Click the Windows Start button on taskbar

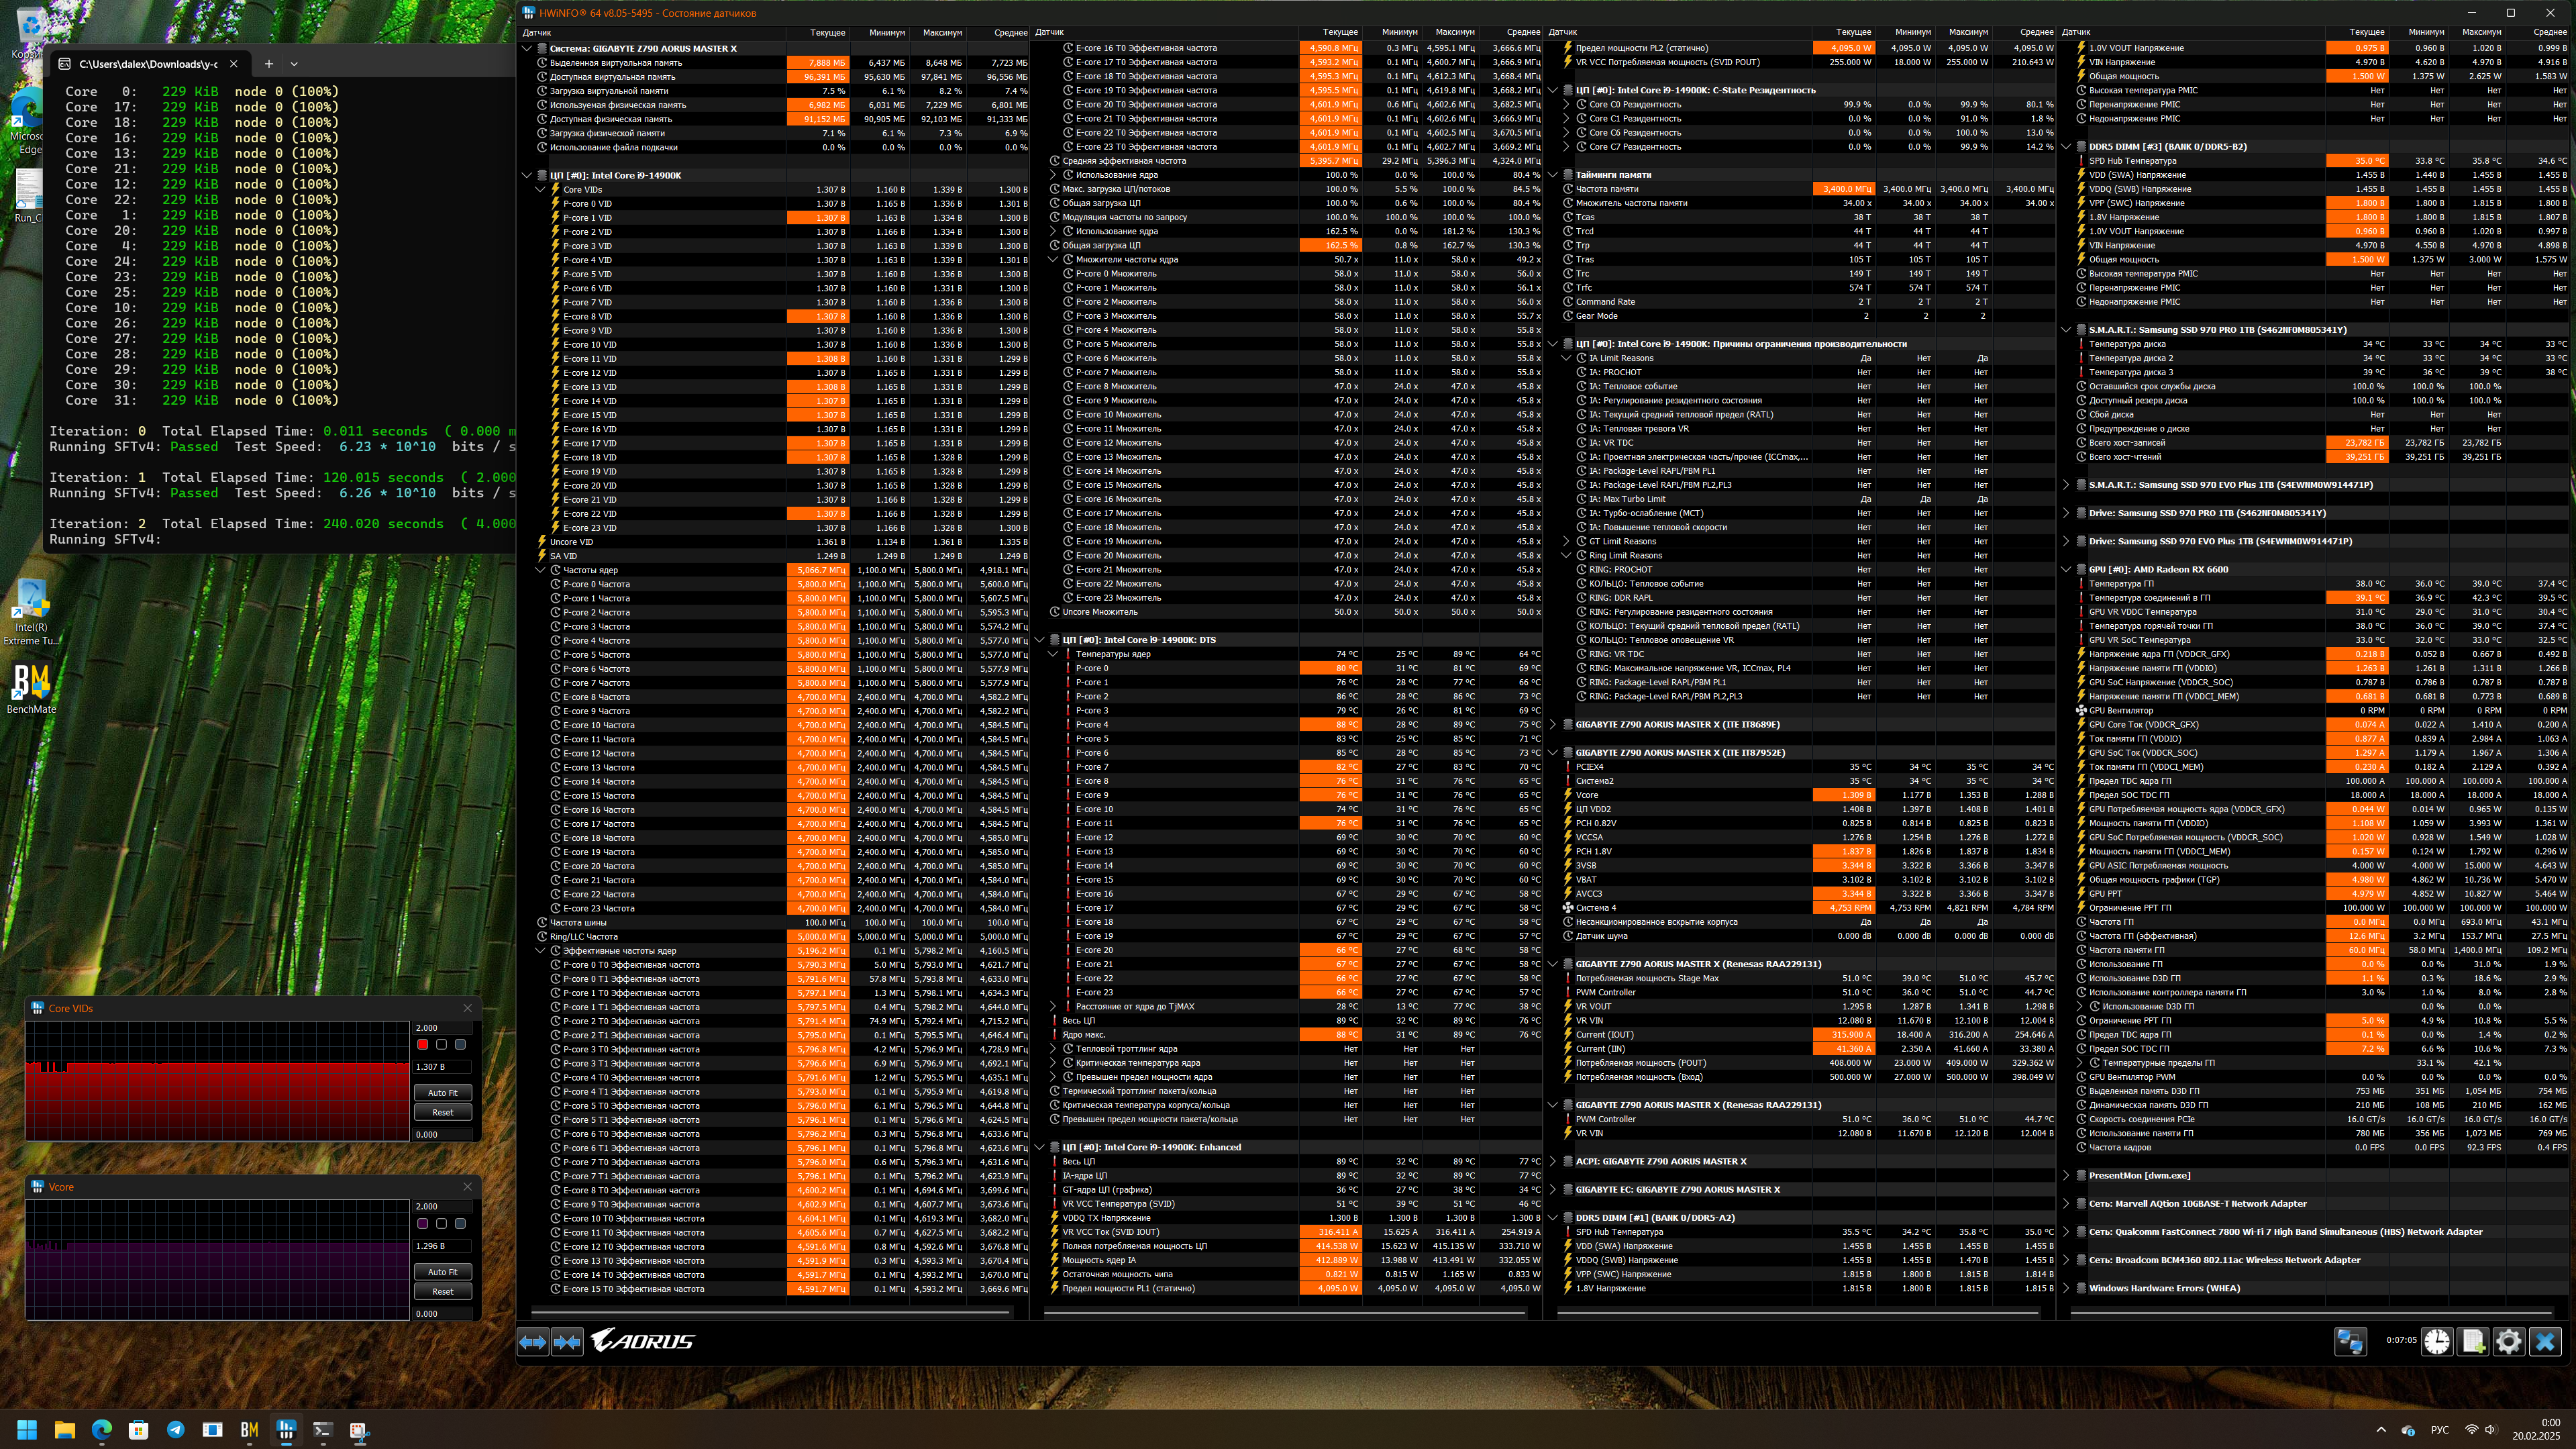(27, 1430)
